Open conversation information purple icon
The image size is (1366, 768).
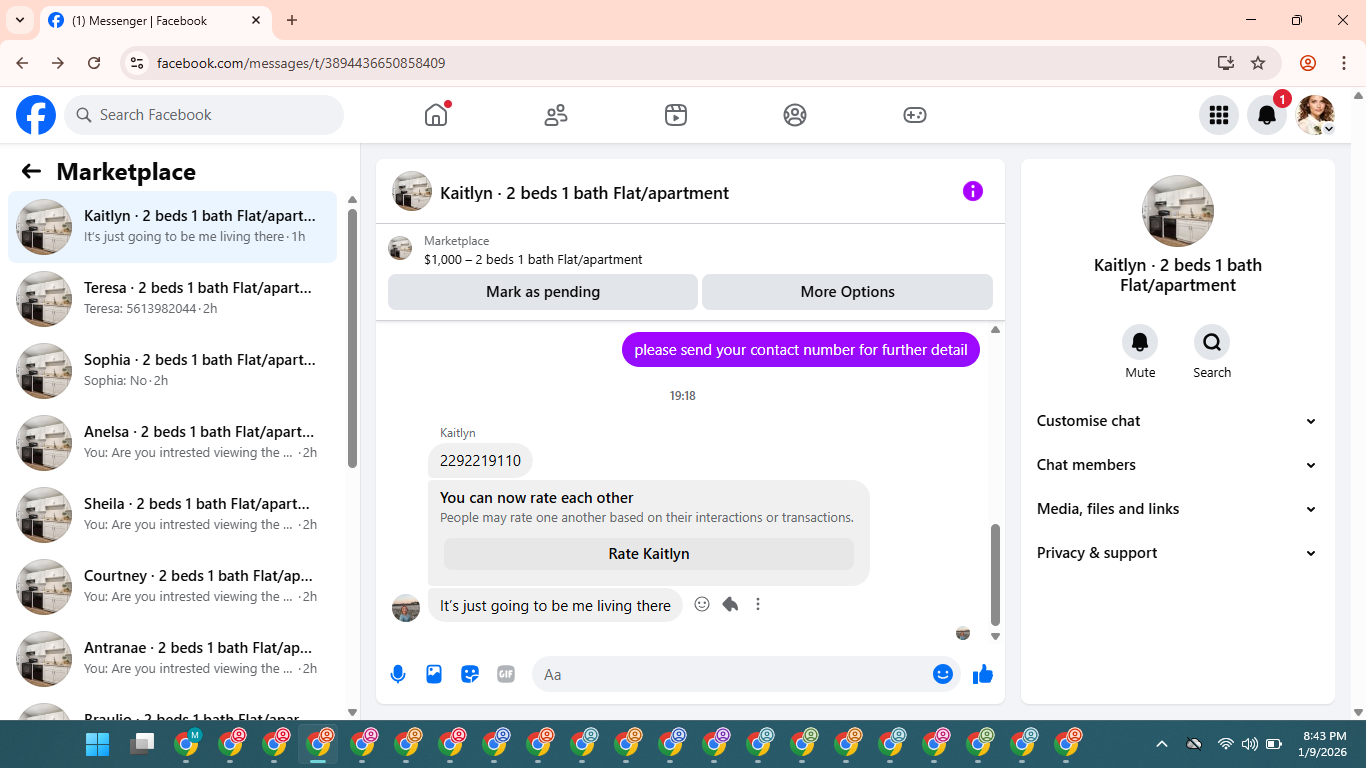point(973,191)
